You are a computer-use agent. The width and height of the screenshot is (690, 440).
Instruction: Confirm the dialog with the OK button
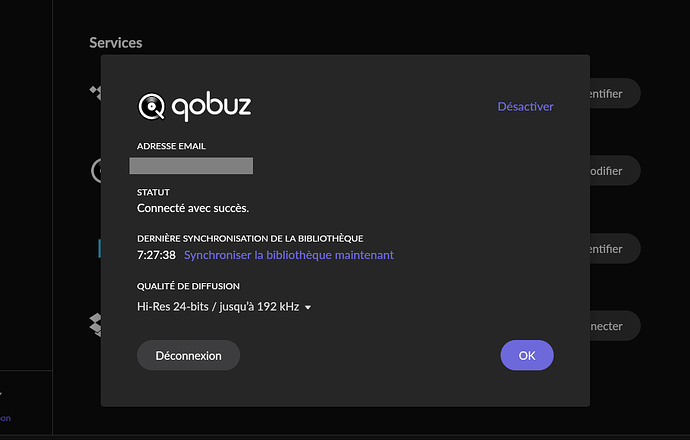pyautogui.click(x=527, y=355)
